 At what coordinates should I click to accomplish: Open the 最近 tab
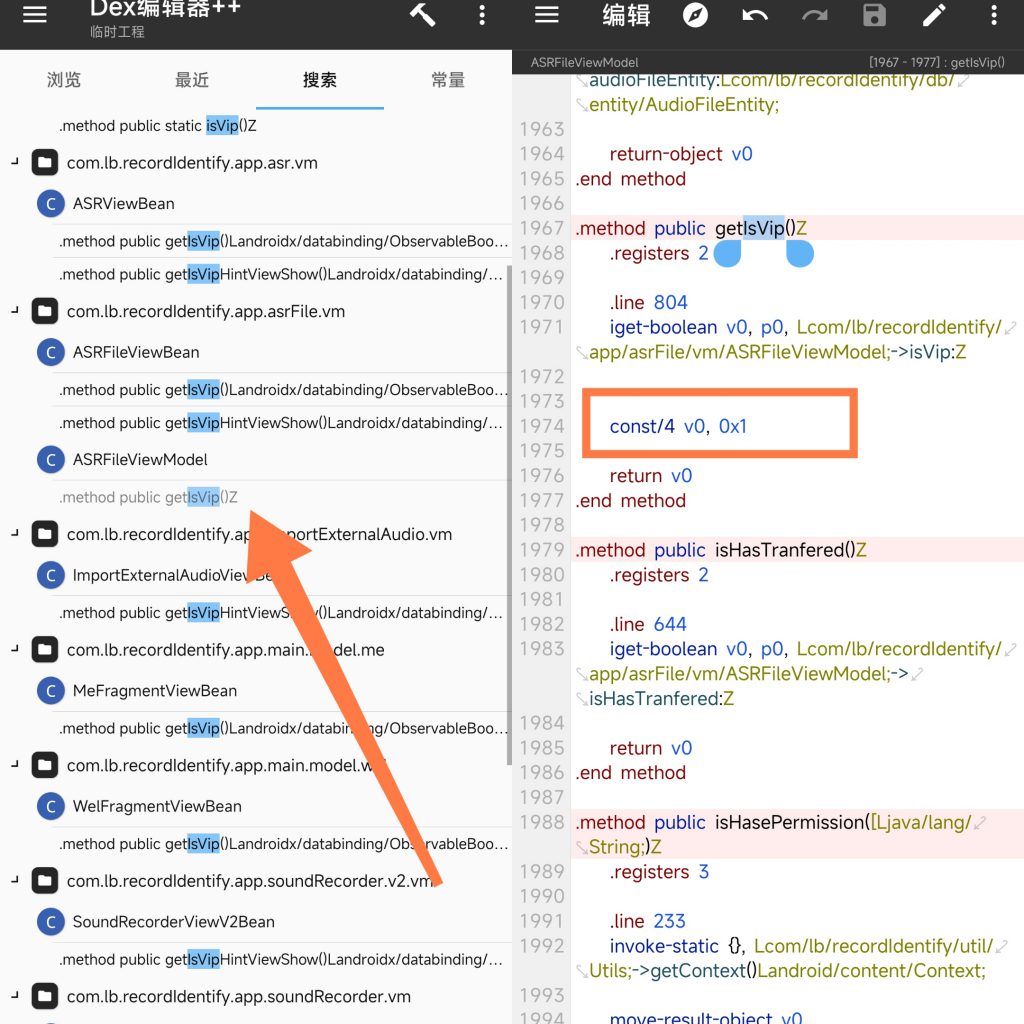pos(192,80)
